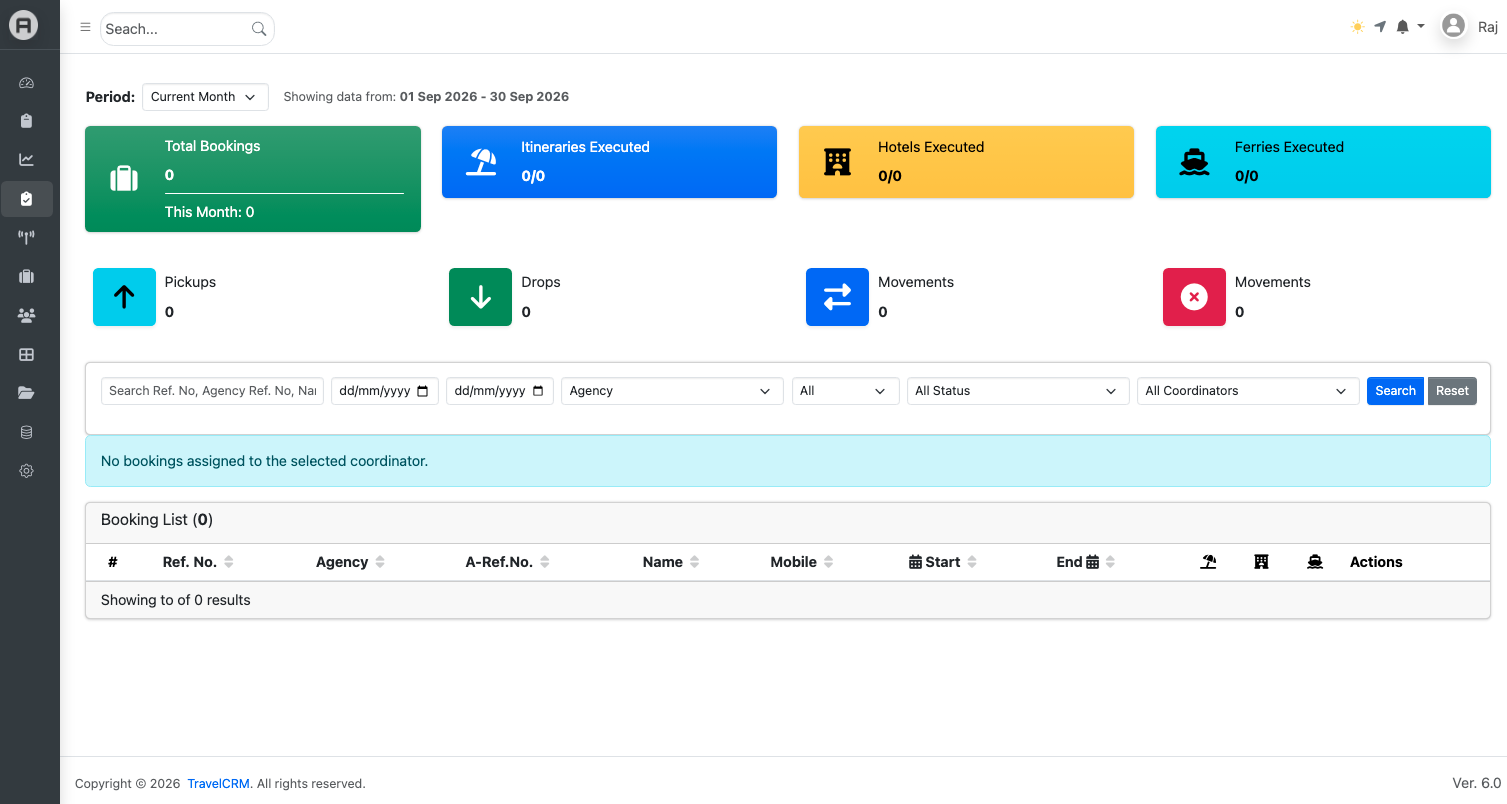Image resolution: width=1507 pixels, height=804 pixels.
Task: Click the blue Movements exchange-arrows icon
Action: point(837,297)
